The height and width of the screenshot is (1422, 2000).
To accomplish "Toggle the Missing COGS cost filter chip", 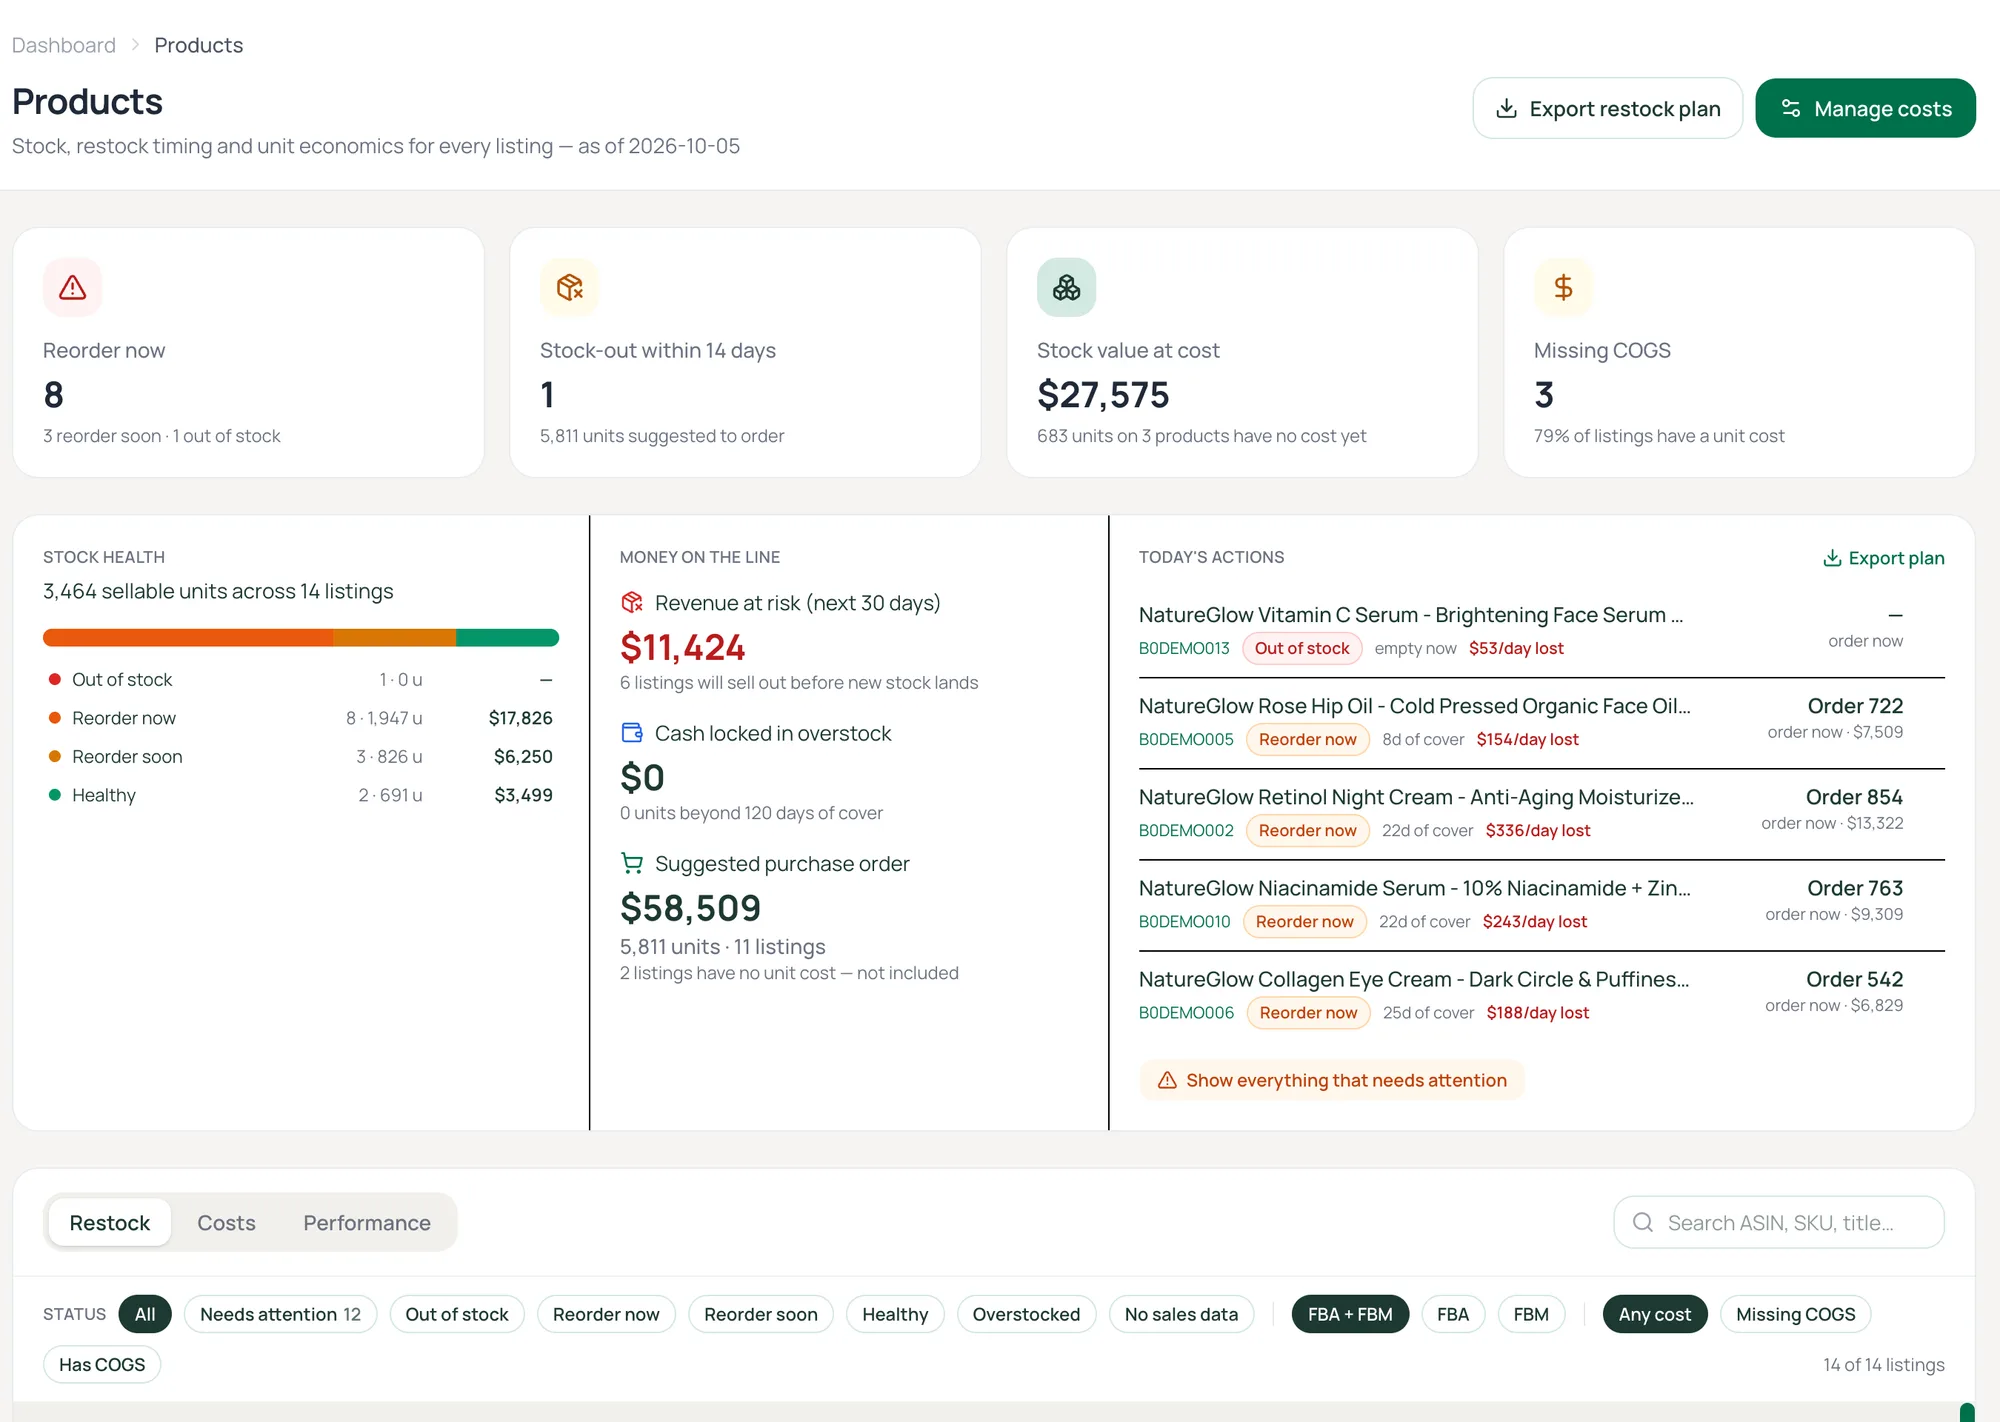I will (1795, 1314).
